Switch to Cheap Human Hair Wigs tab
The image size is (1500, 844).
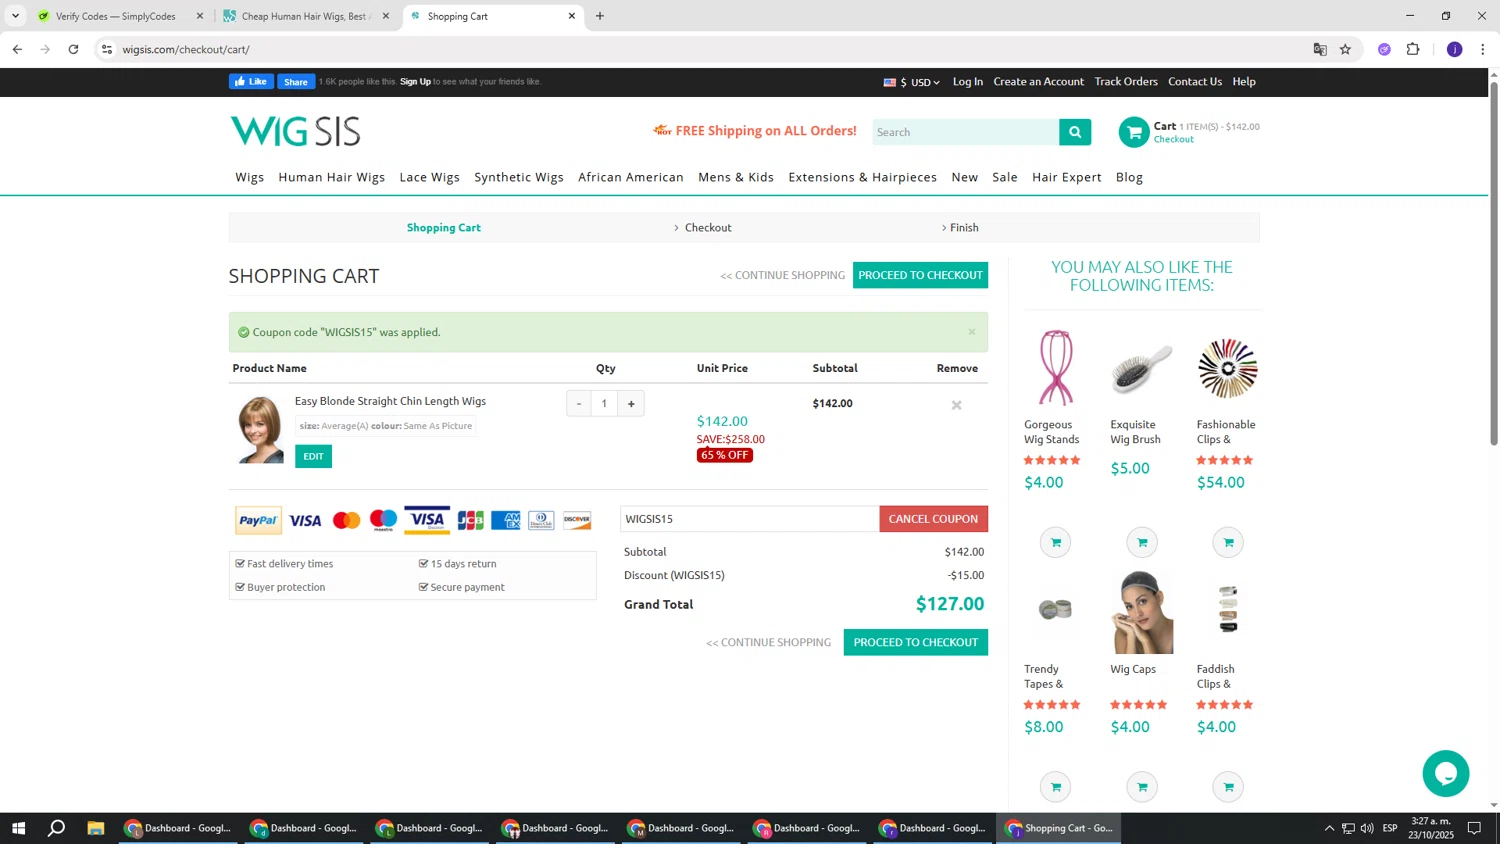303,16
